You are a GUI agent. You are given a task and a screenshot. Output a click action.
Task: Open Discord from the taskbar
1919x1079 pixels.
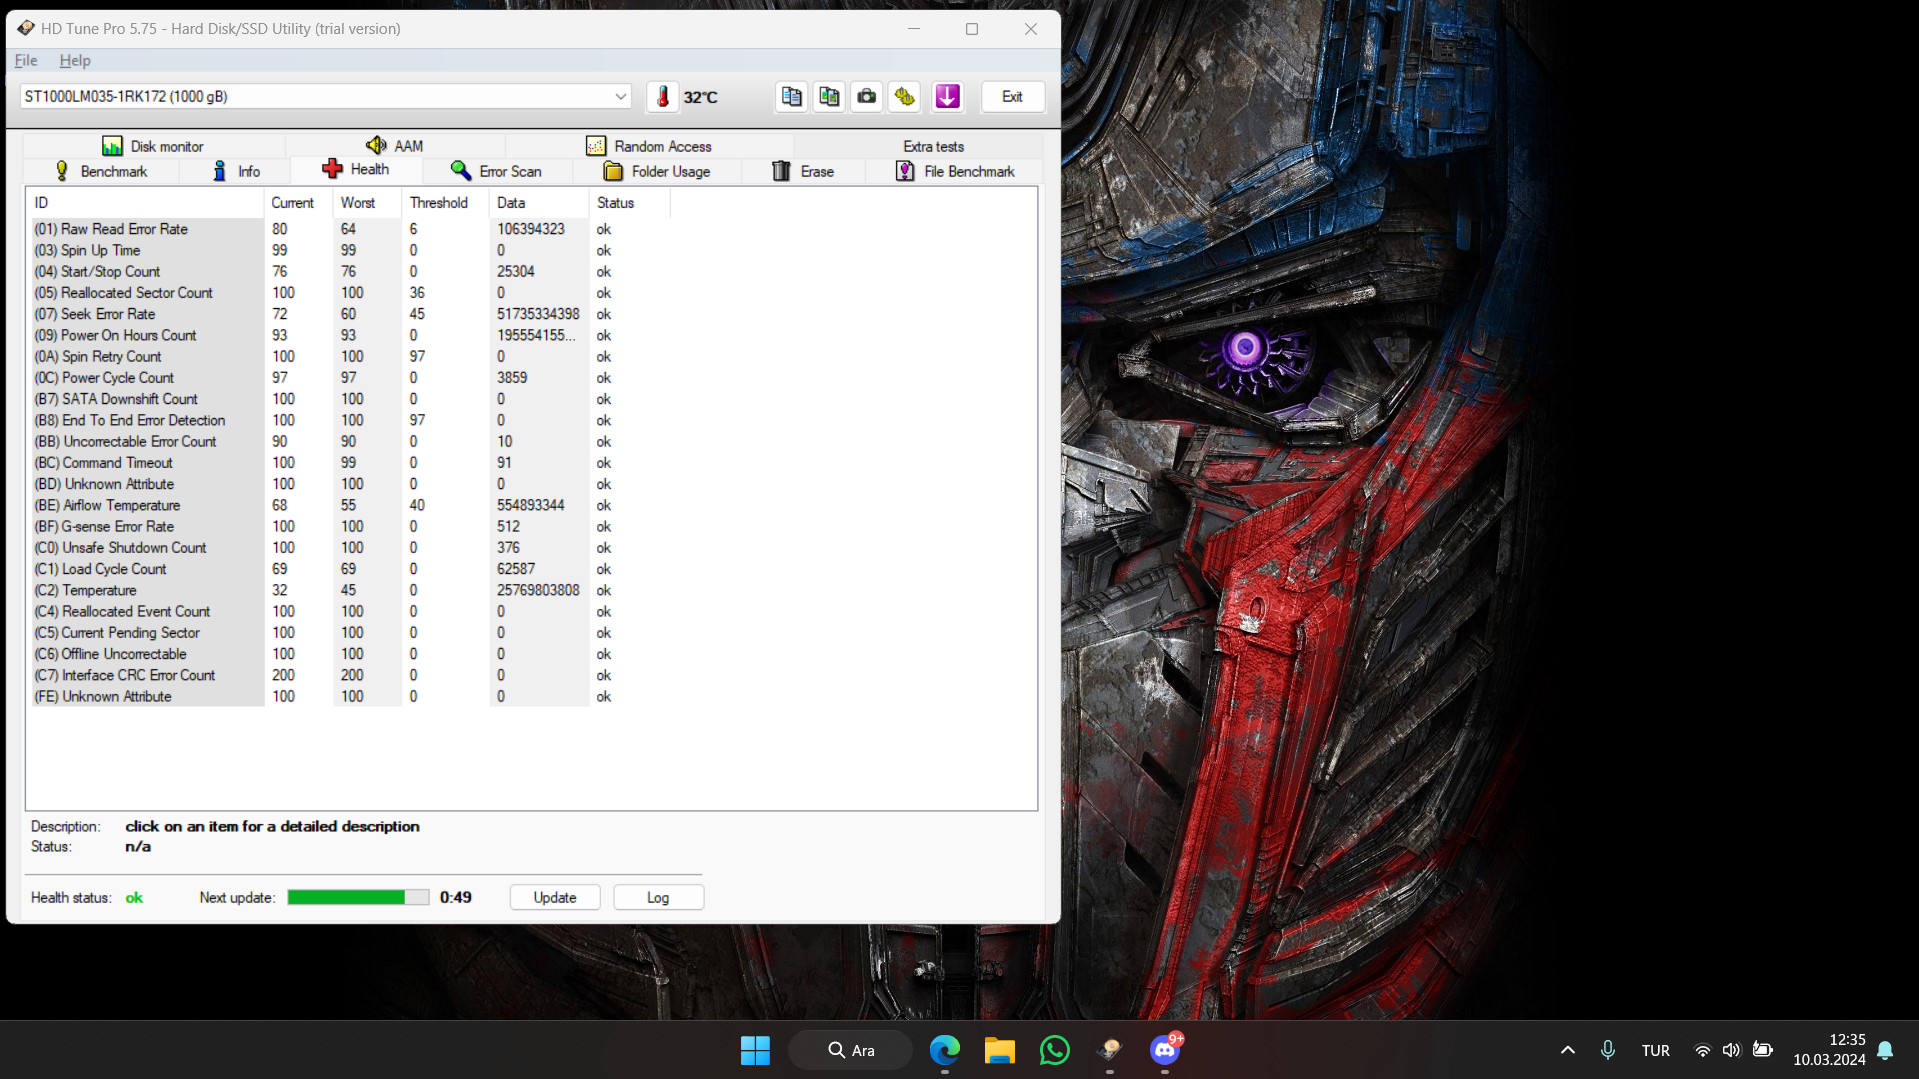click(x=1165, y=1050)
